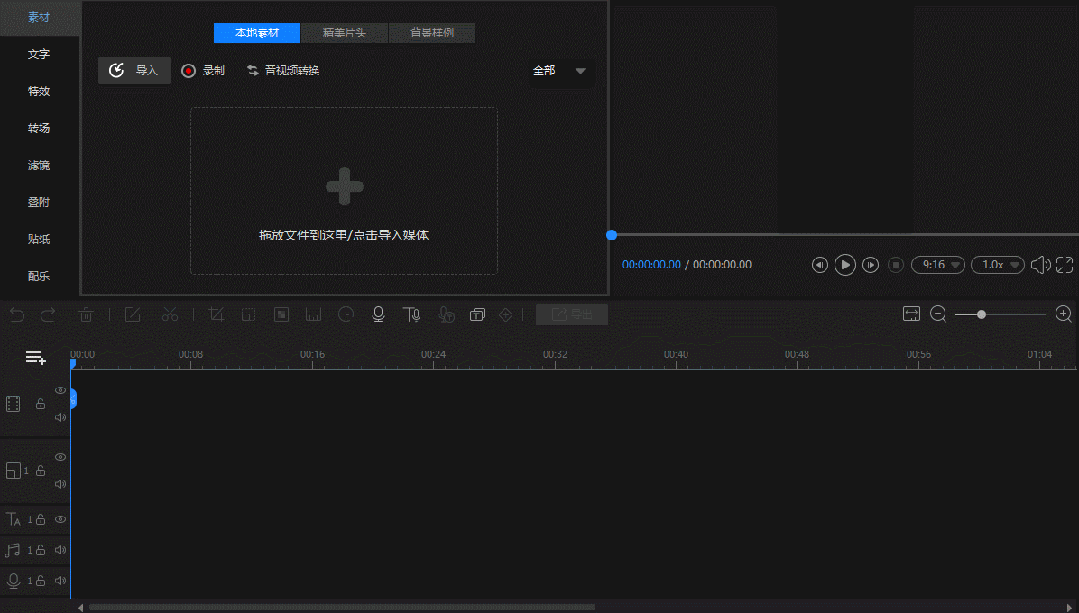Open the 9:16 aspect ratio dropdown

(938, 265)
